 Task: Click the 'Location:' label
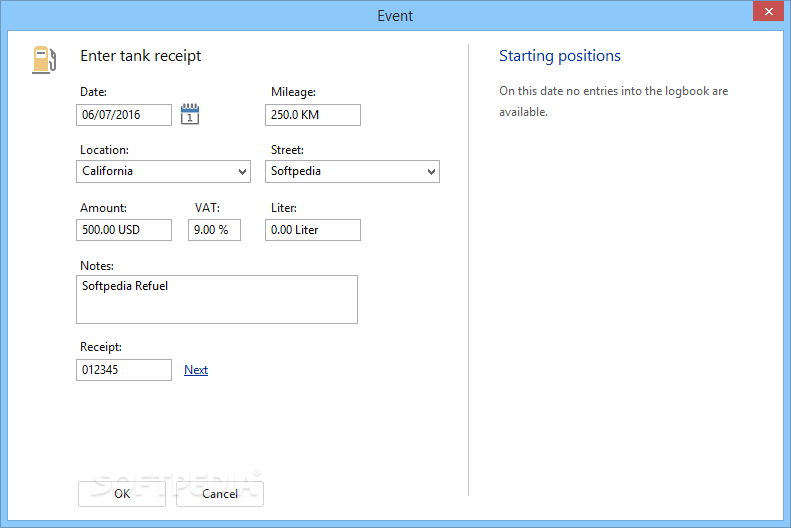104,150
